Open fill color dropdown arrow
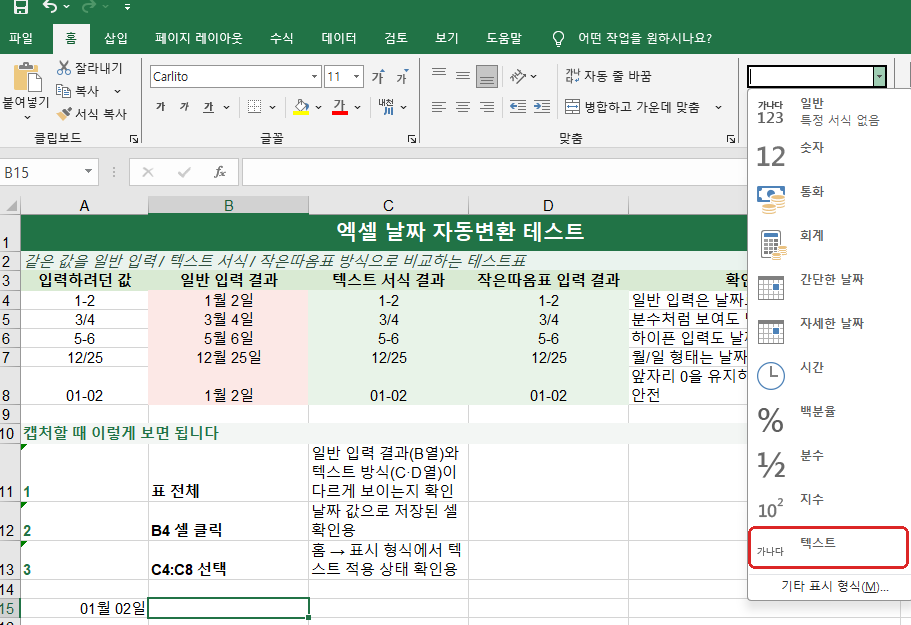 [x=318, y=107]
